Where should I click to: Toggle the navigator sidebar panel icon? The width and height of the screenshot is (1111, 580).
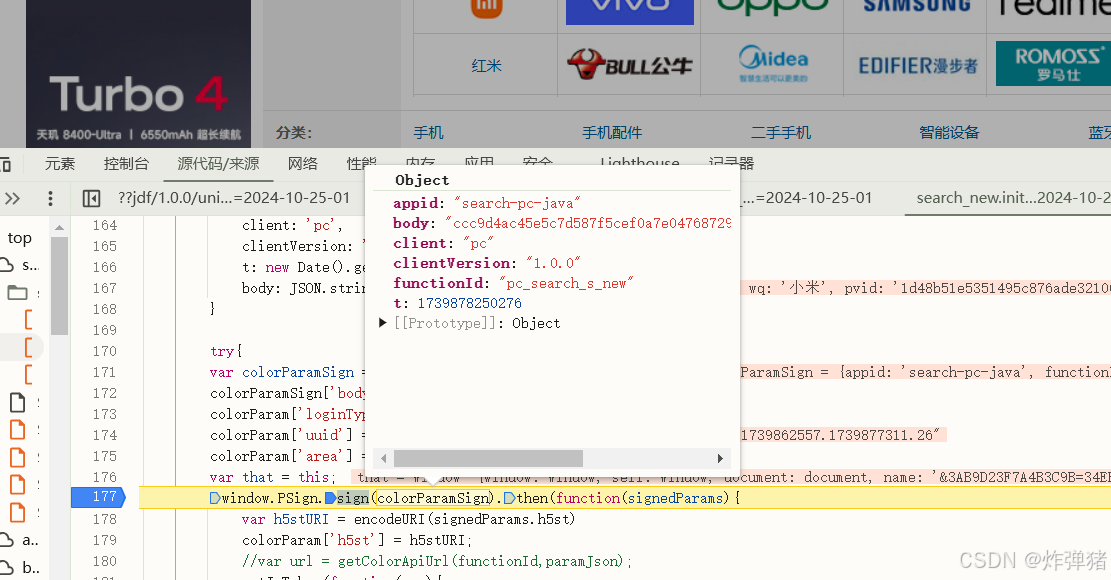pos(91,198)
